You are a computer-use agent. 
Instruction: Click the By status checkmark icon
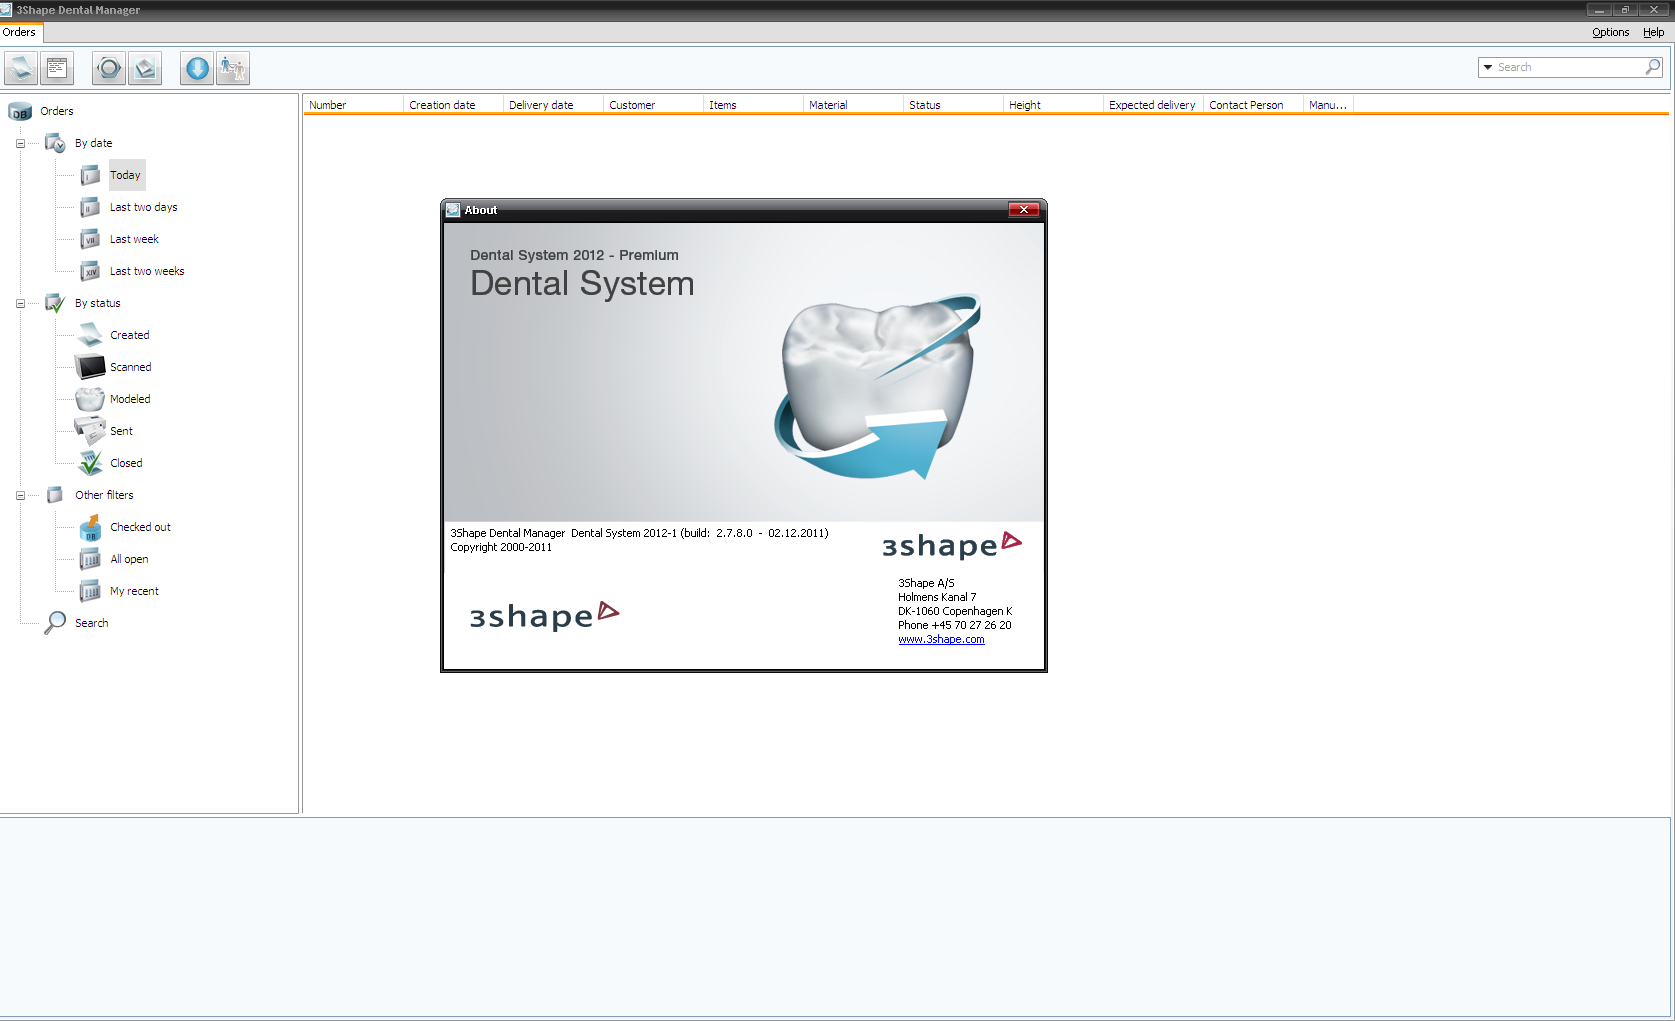(x=55, y=304)
